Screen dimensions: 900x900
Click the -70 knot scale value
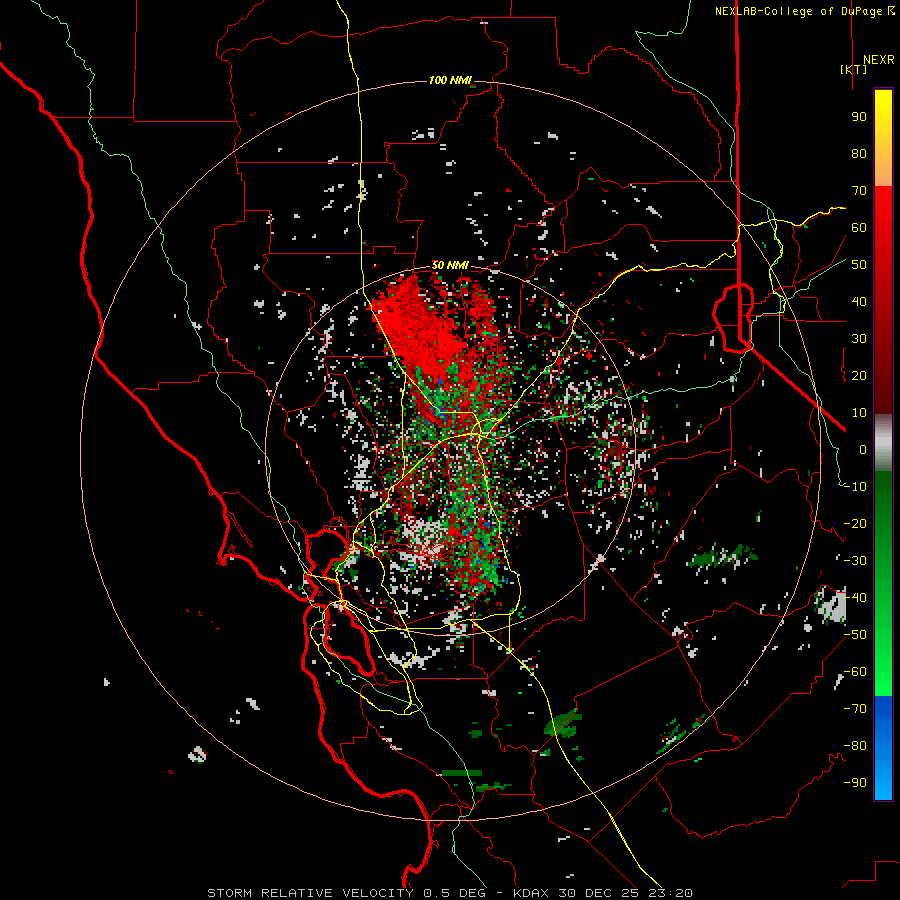point(855,709)
